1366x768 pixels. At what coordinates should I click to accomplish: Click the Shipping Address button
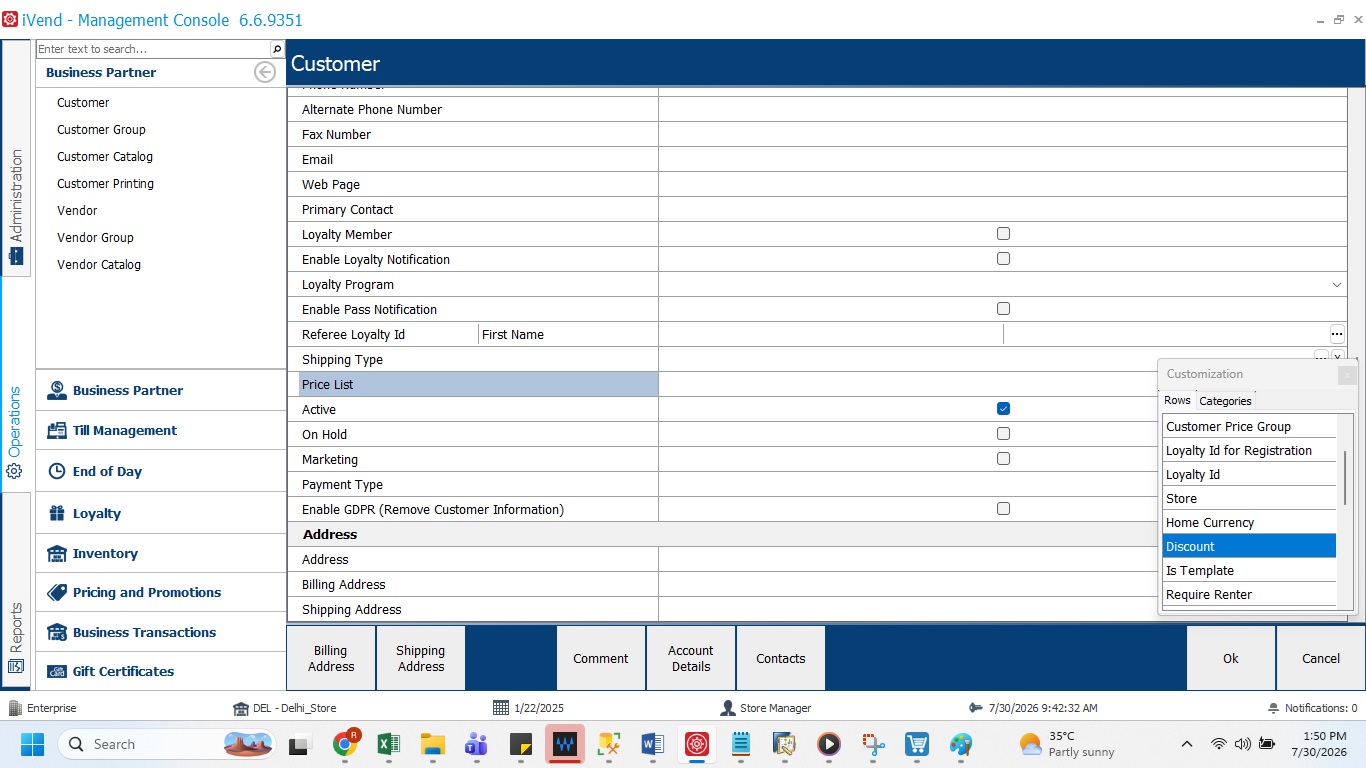(421, 658)
